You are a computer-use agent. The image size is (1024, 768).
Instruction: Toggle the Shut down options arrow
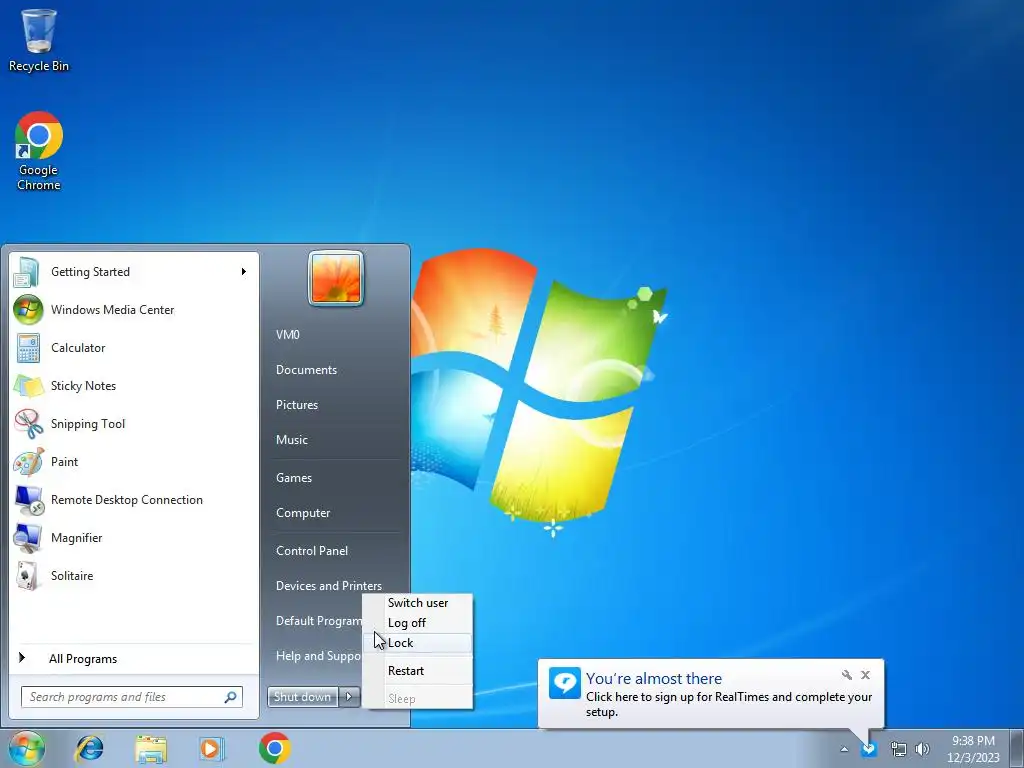[349, 697]
